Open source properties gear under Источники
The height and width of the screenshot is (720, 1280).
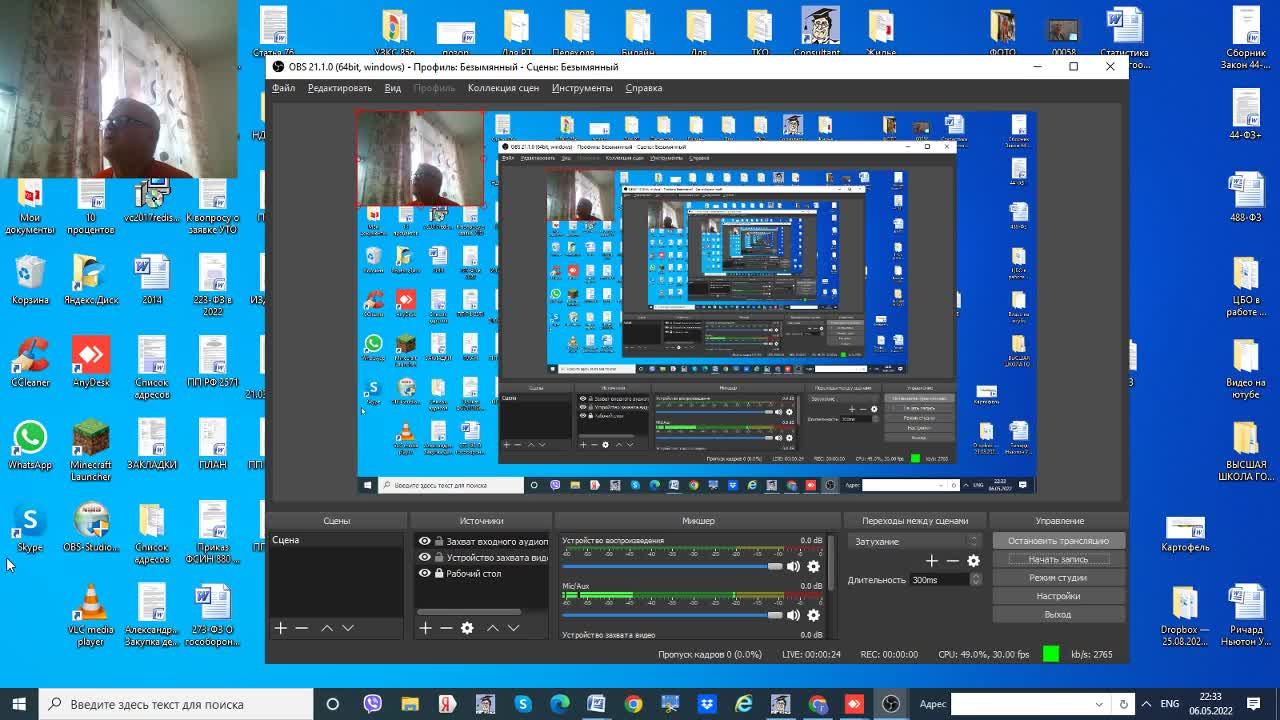coord(467,628)
